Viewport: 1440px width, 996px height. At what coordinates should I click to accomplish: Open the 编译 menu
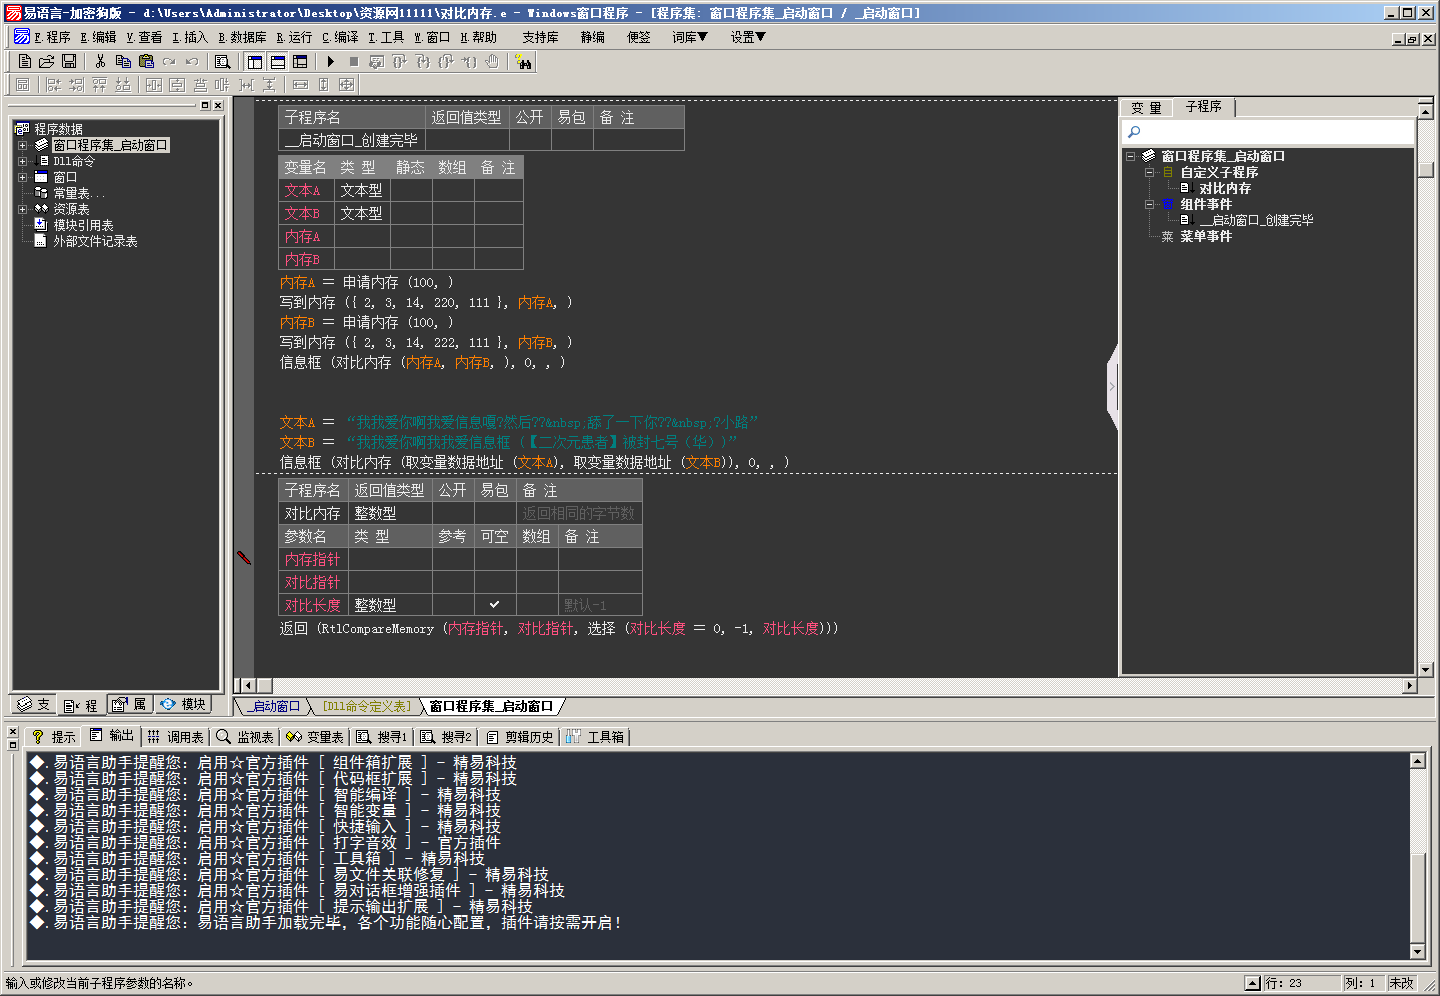pos(340,37)
